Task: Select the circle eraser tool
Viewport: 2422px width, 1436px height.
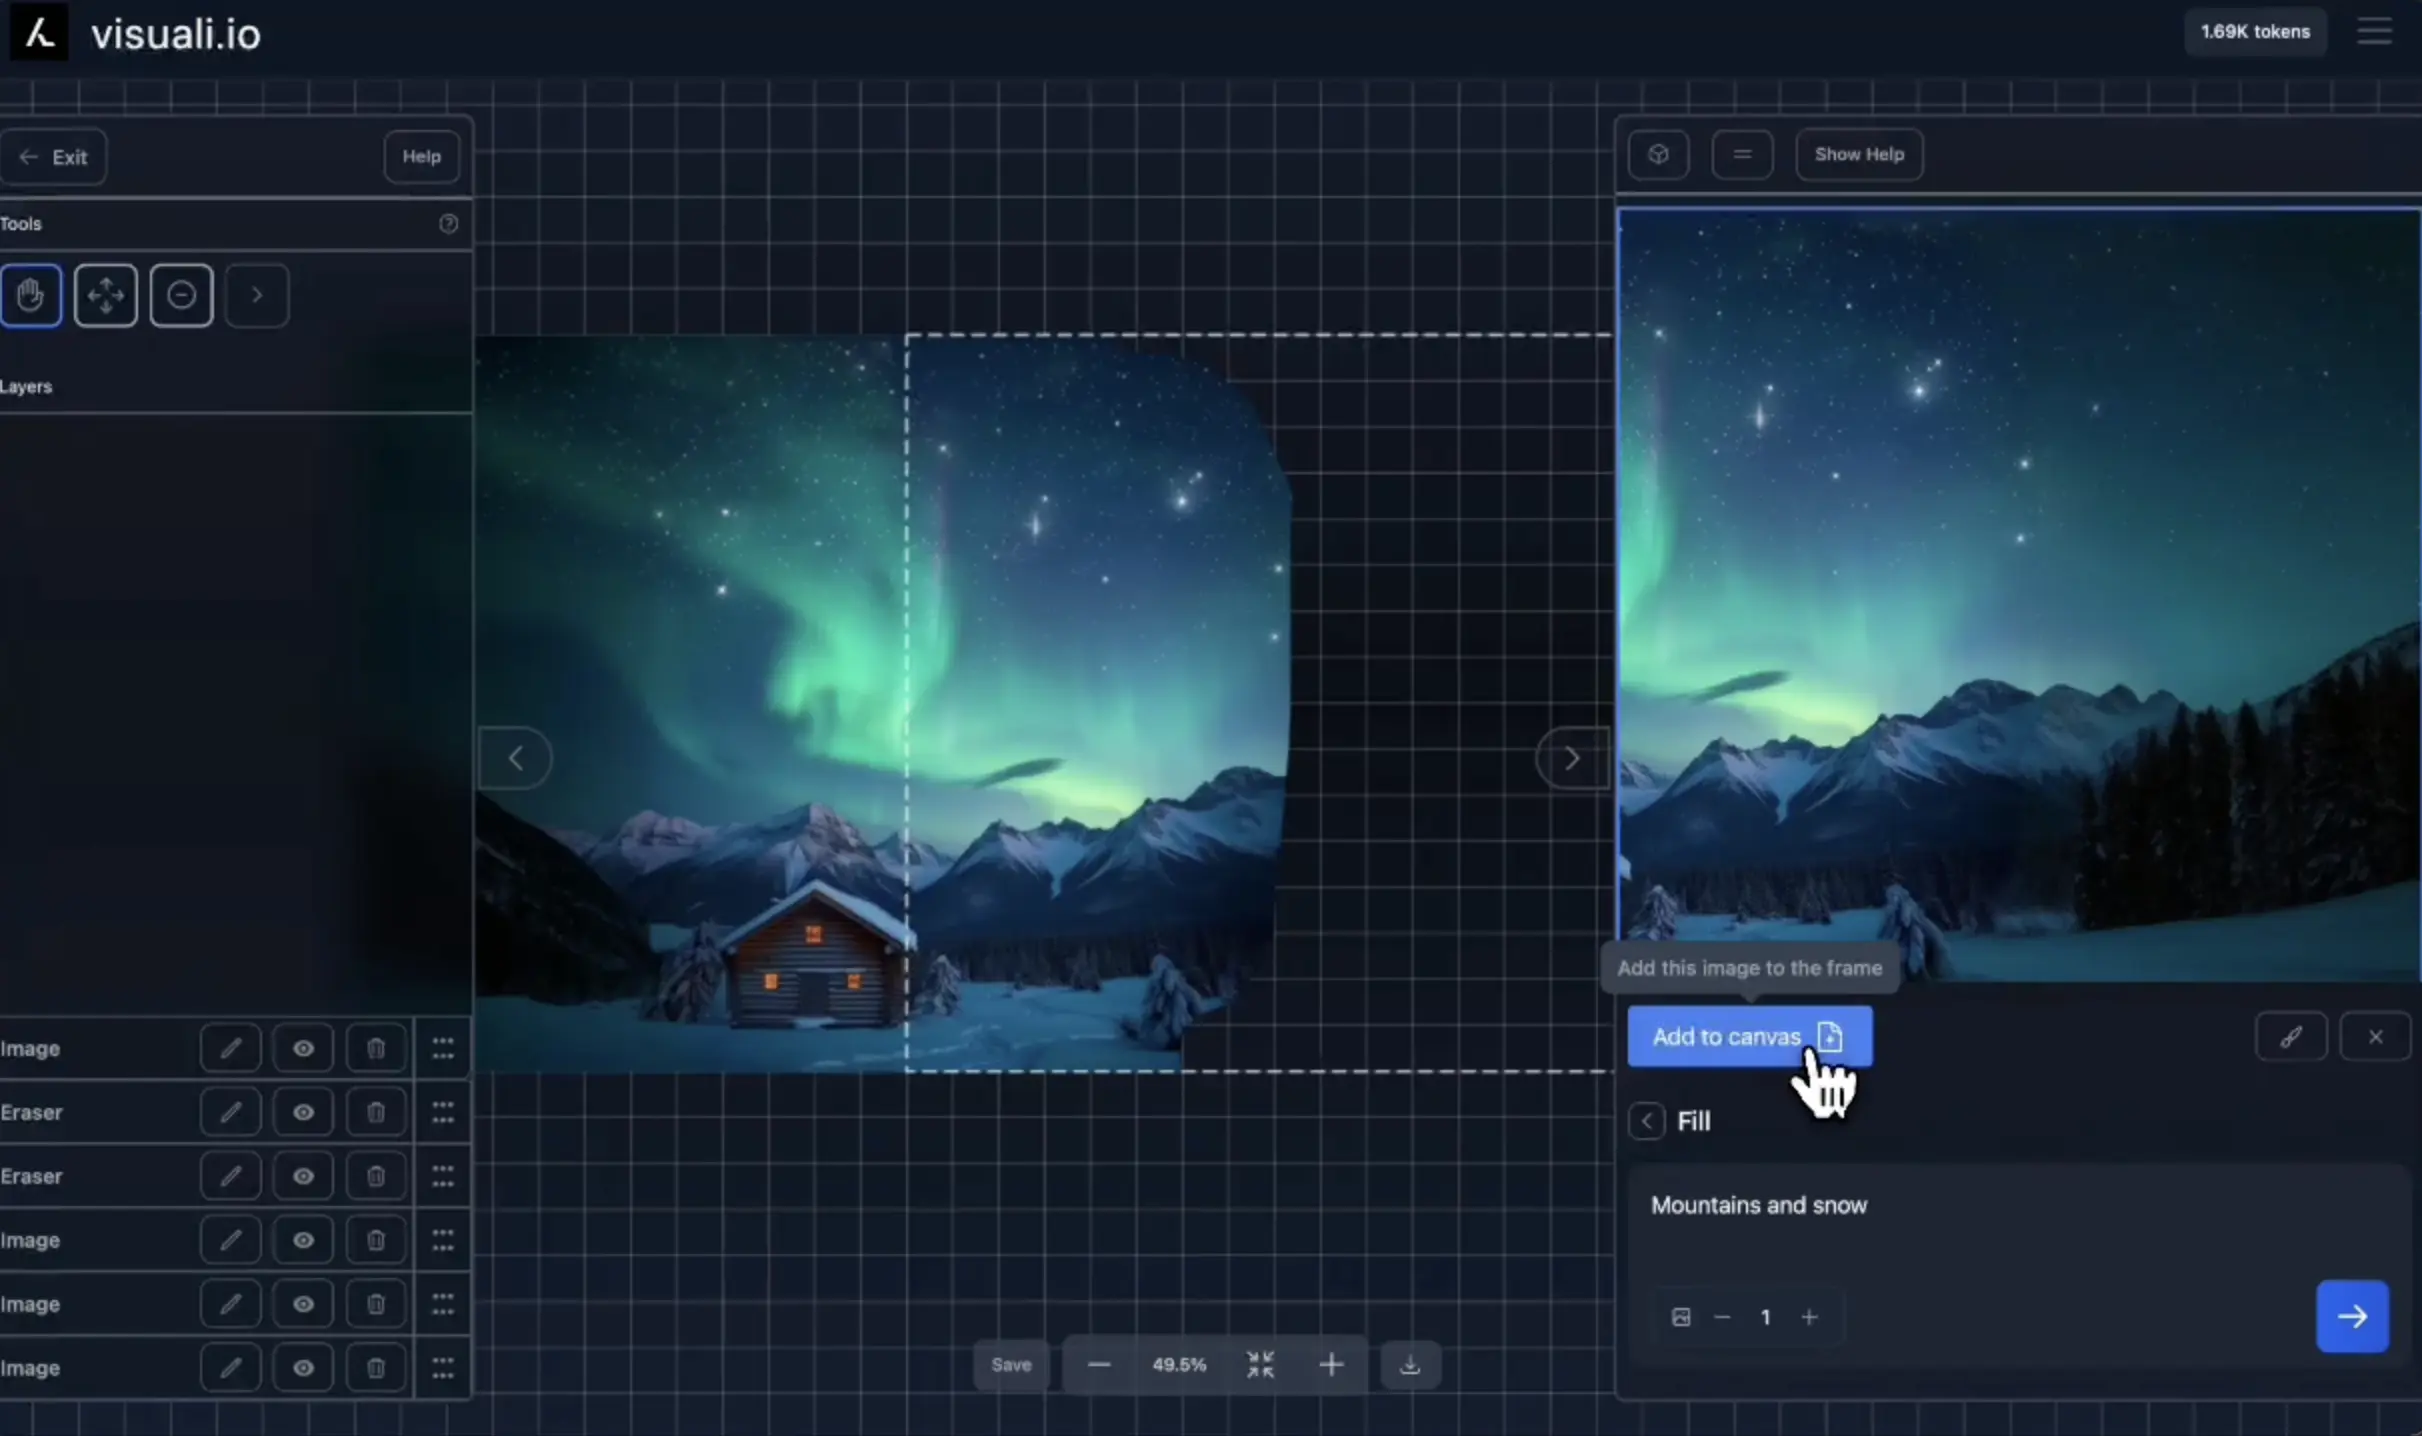Action: pos(181,295)
